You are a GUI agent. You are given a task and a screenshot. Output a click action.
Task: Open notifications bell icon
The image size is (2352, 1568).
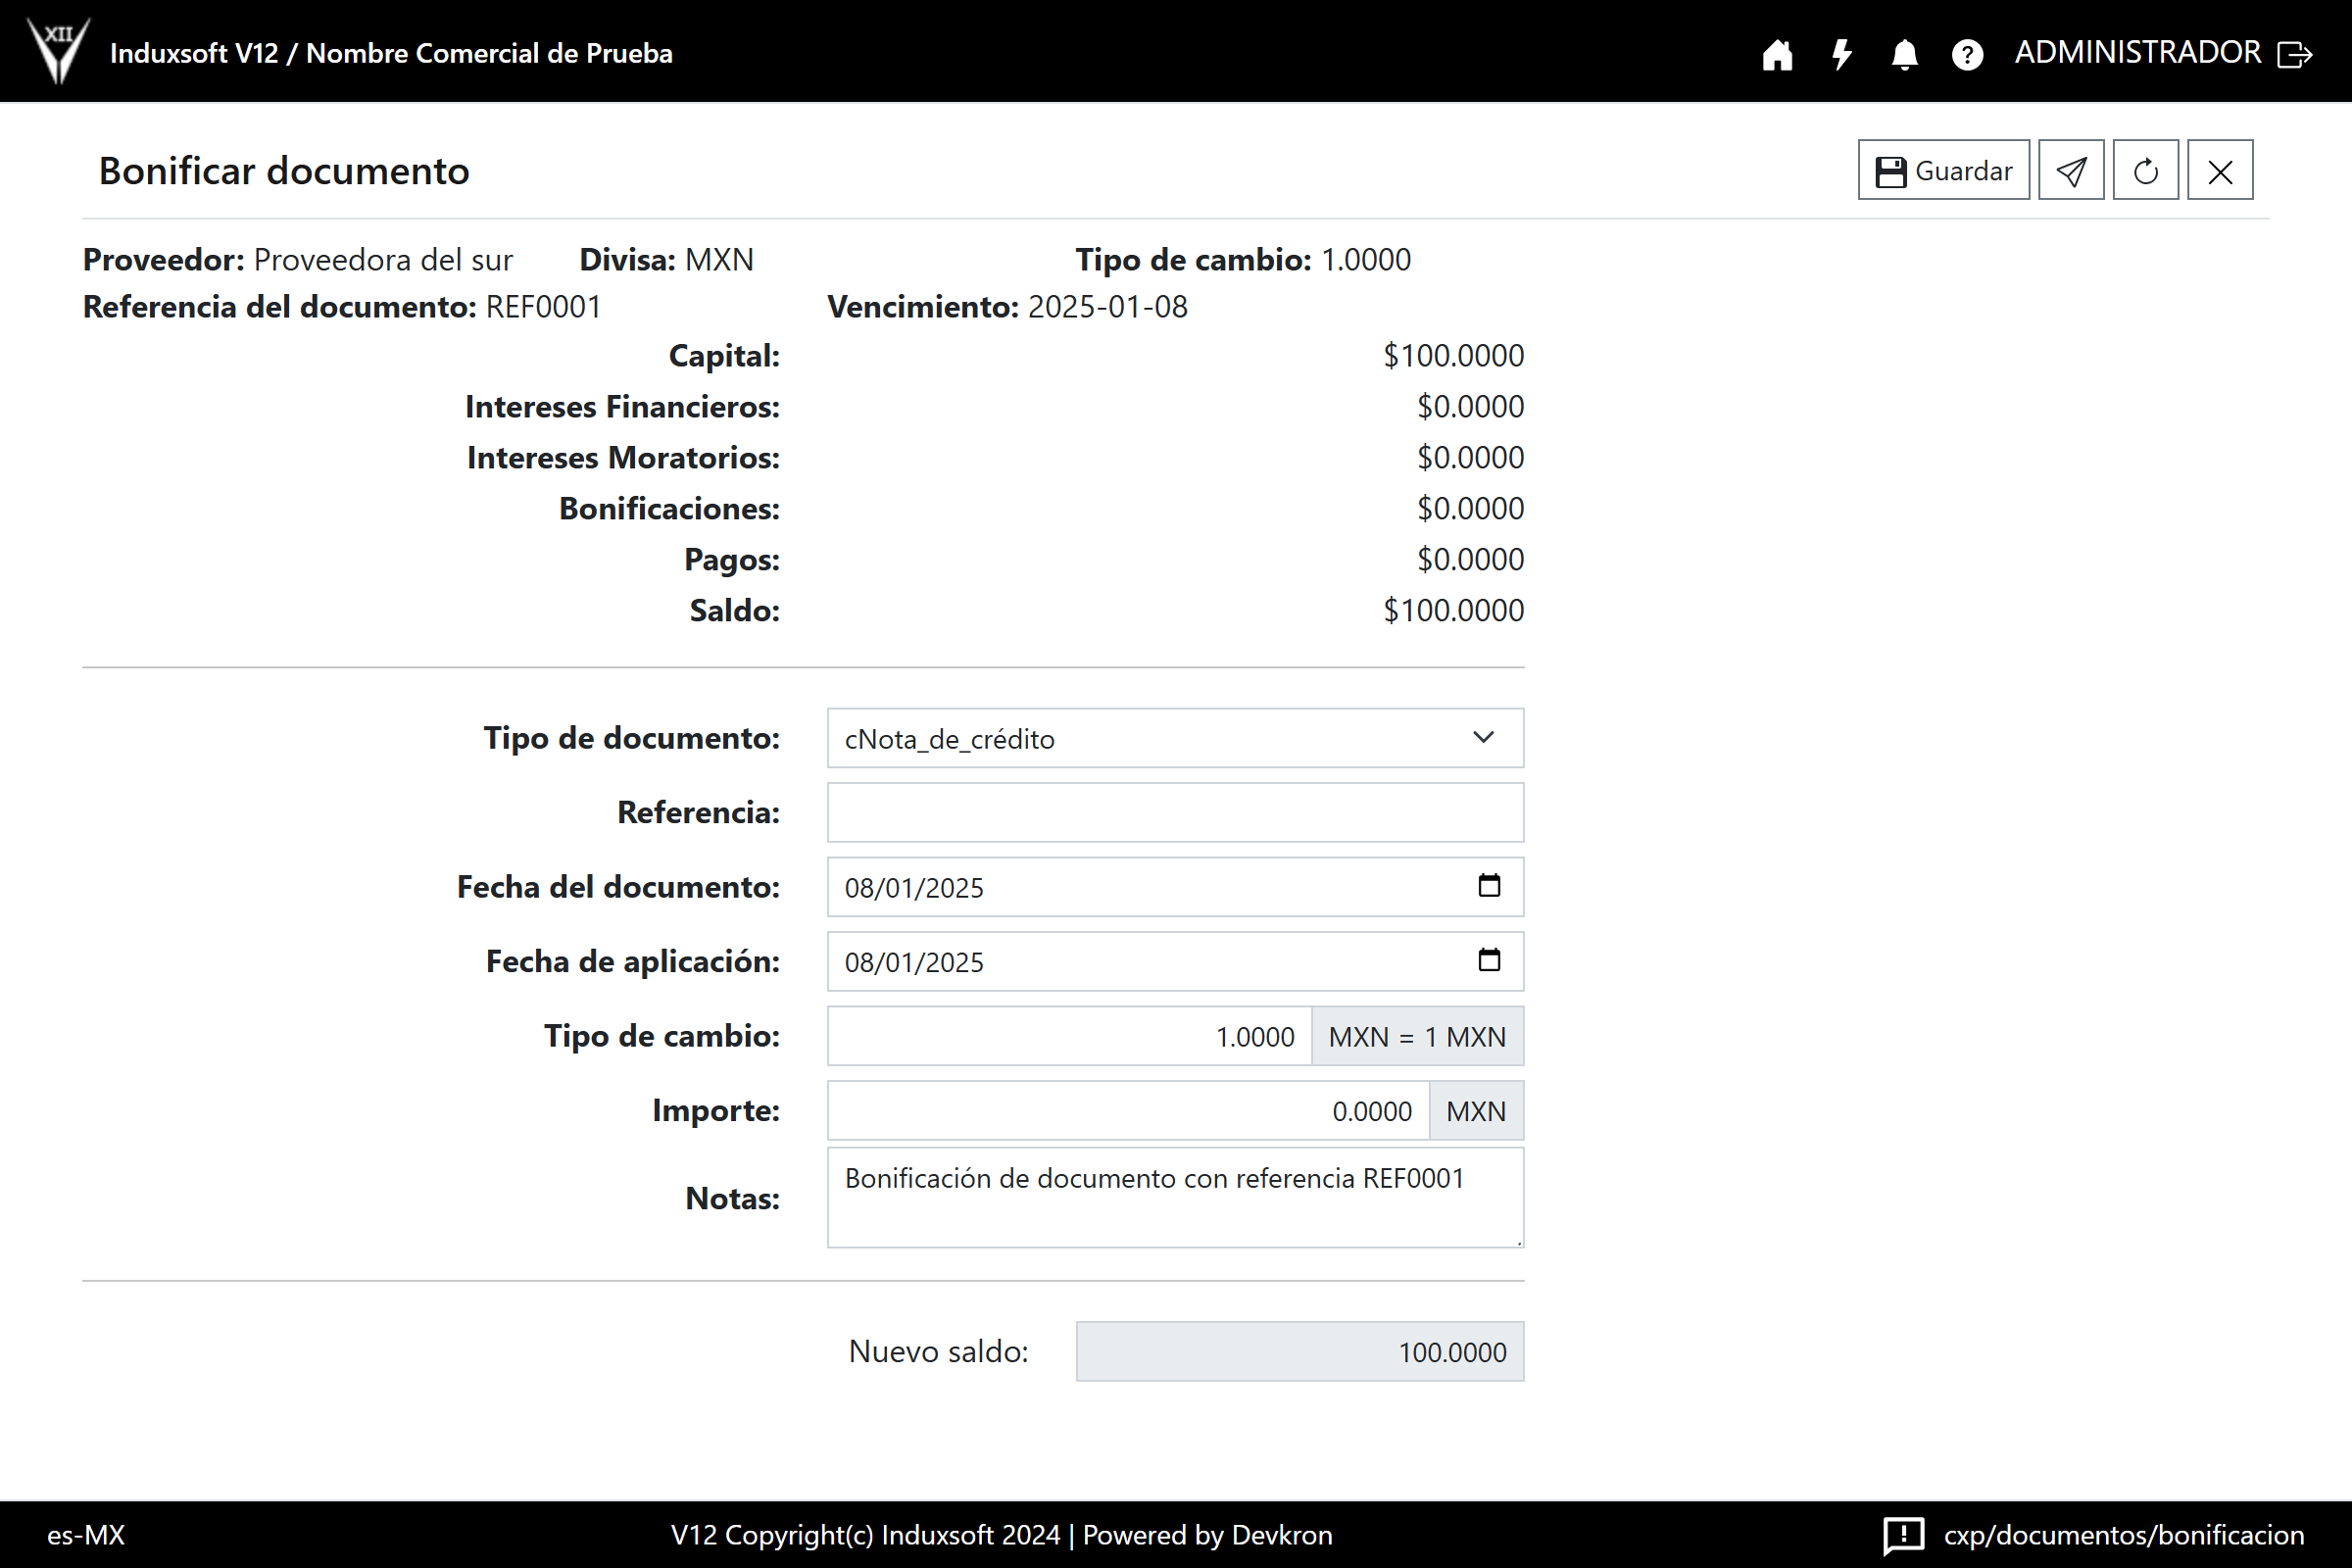(1904, 54)
